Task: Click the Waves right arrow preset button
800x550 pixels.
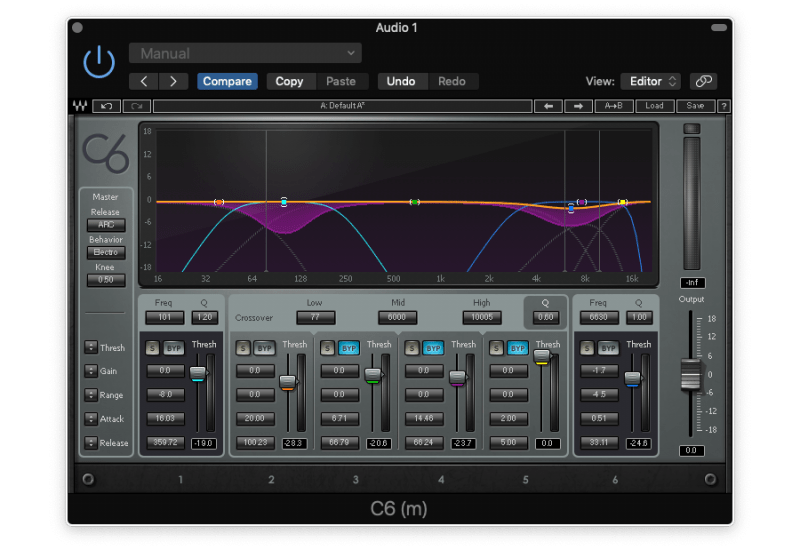Action: pyautogui.click(x=578, y=106)
